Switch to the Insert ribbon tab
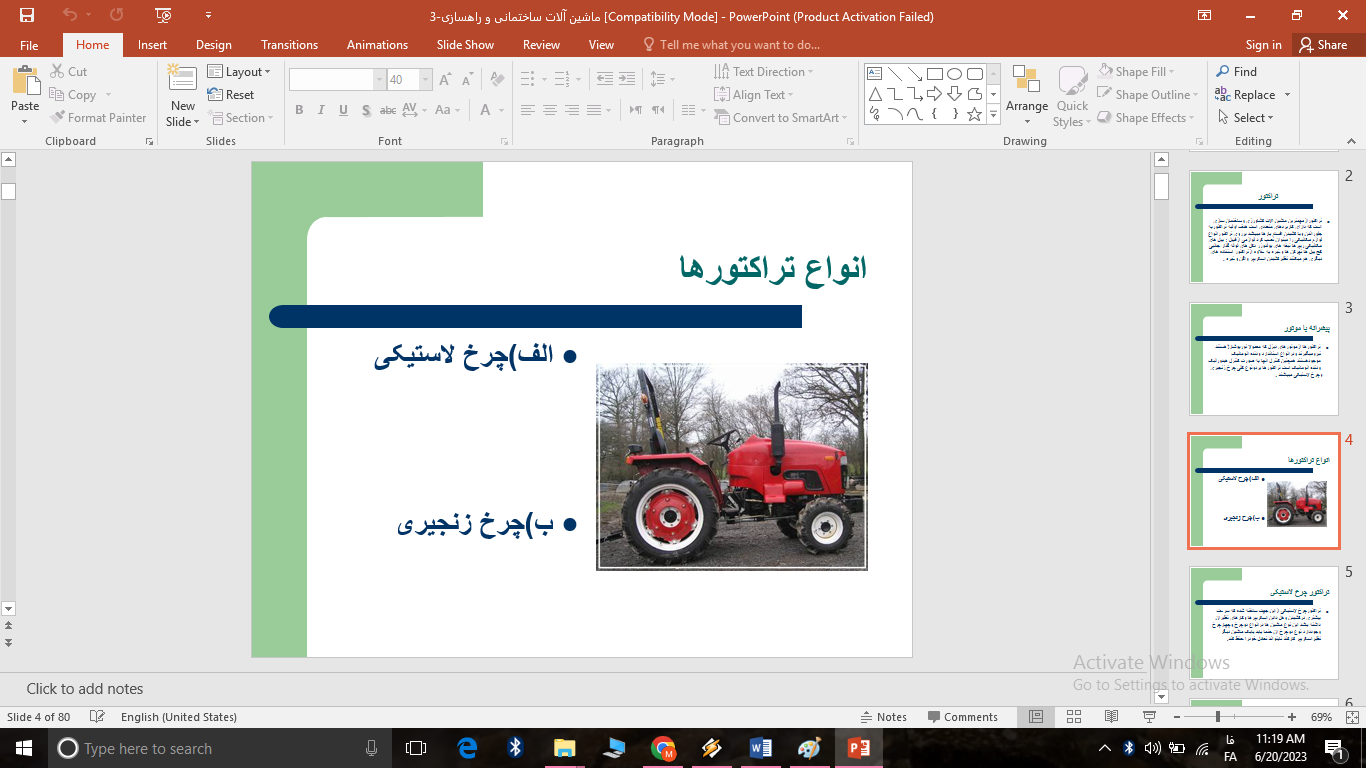1366x768 pixels. point(152,45)
